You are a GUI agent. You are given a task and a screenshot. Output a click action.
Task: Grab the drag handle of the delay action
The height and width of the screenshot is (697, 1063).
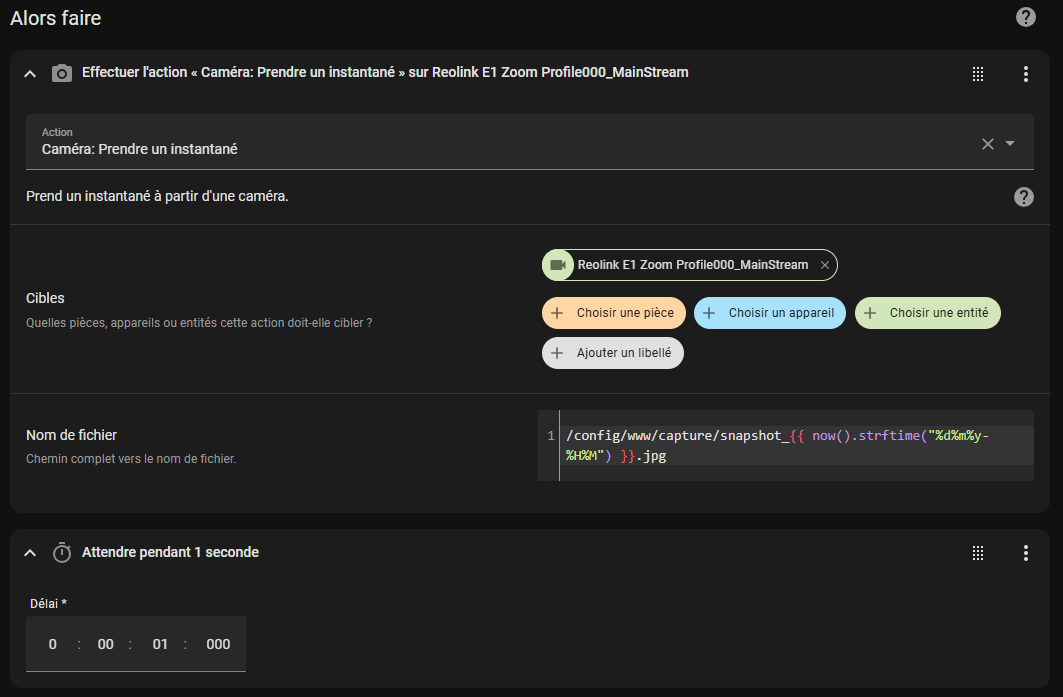click(x=978, y=553)
